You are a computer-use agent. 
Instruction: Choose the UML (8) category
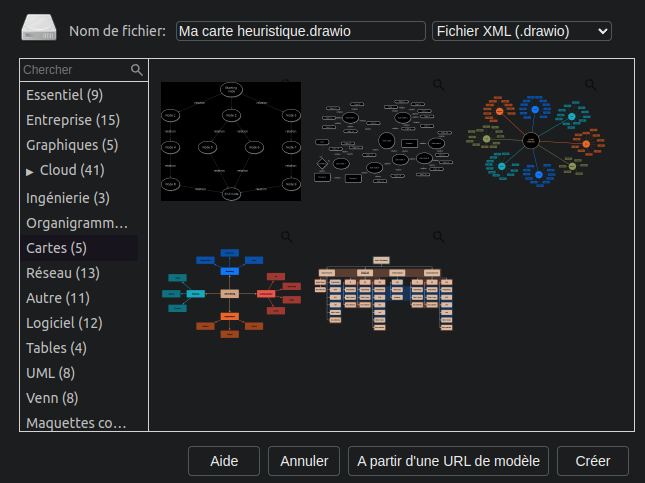(x=51, y=373)
